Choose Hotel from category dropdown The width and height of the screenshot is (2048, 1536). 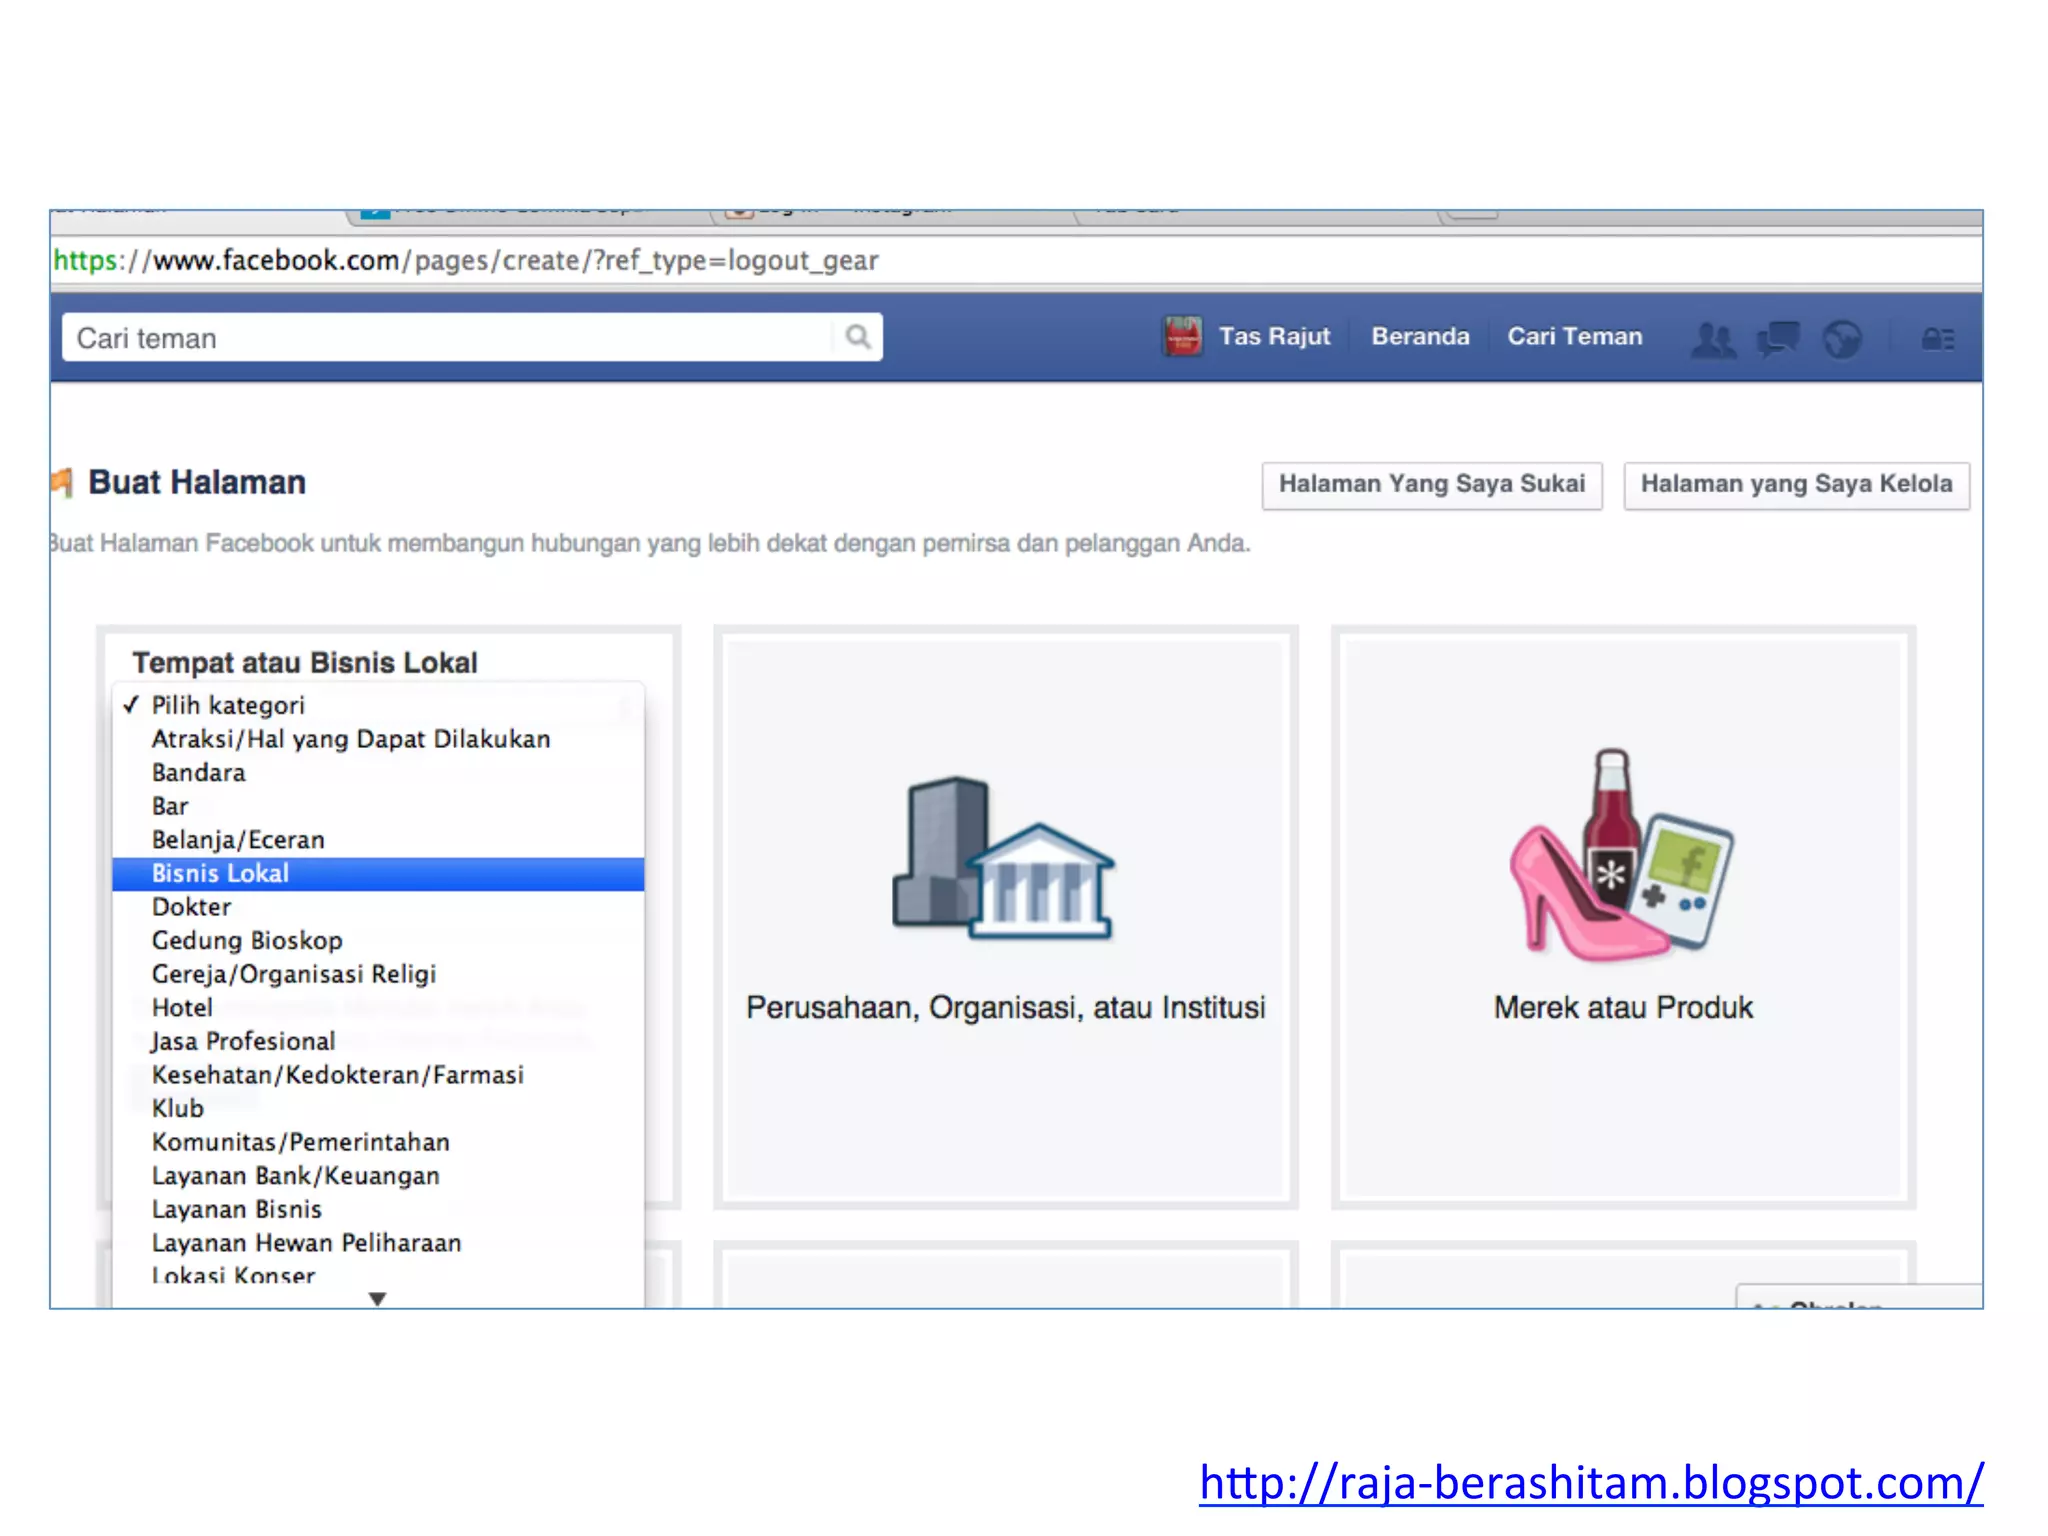coord(182,1007)
